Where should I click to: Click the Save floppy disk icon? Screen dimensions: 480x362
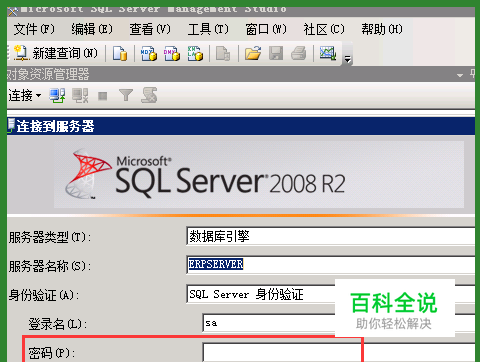coord(276,53)
